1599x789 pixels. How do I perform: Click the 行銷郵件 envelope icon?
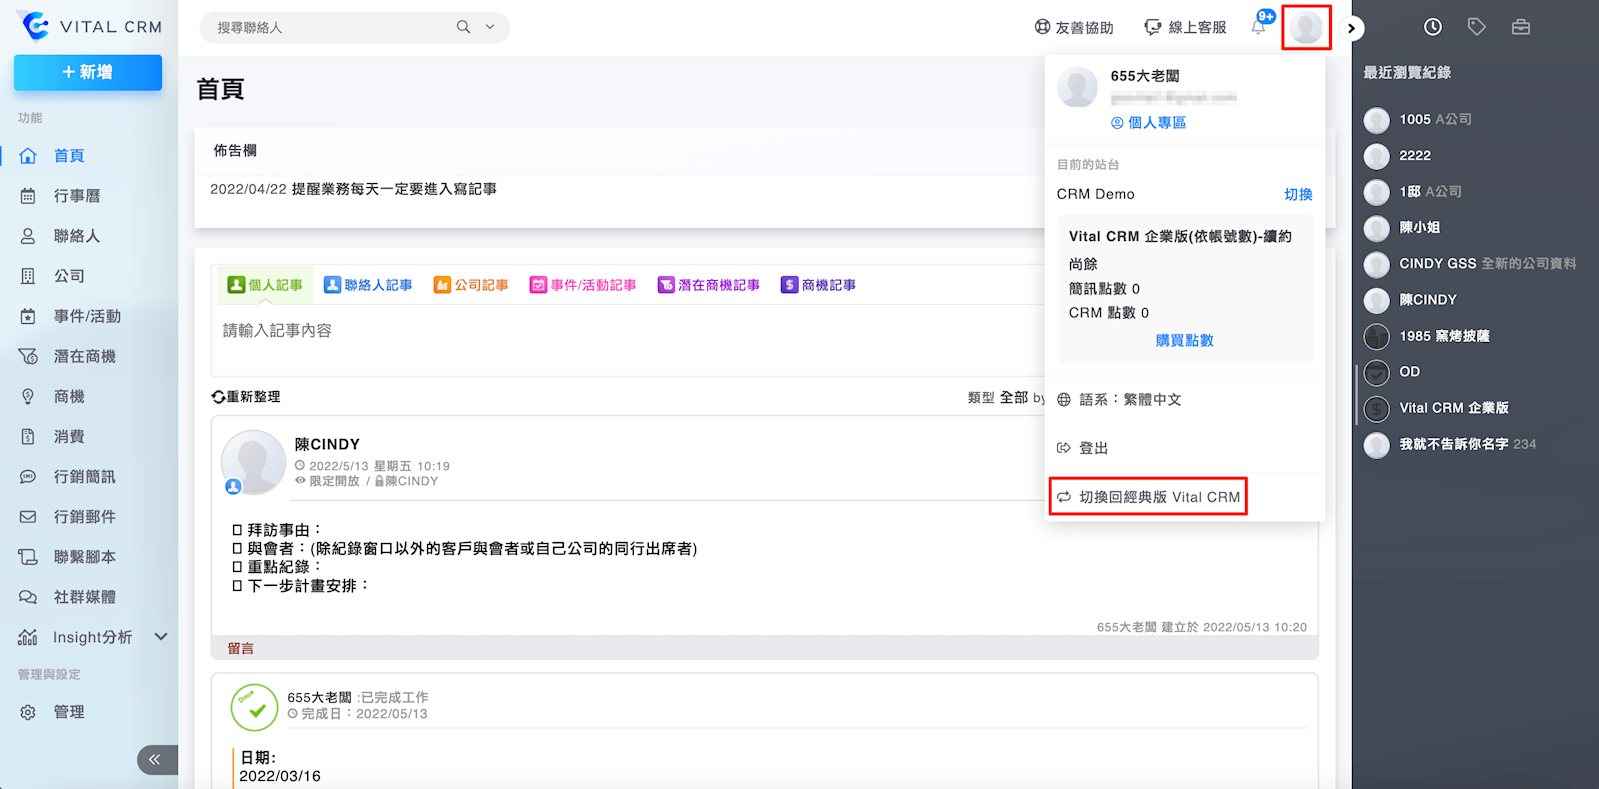28,517
